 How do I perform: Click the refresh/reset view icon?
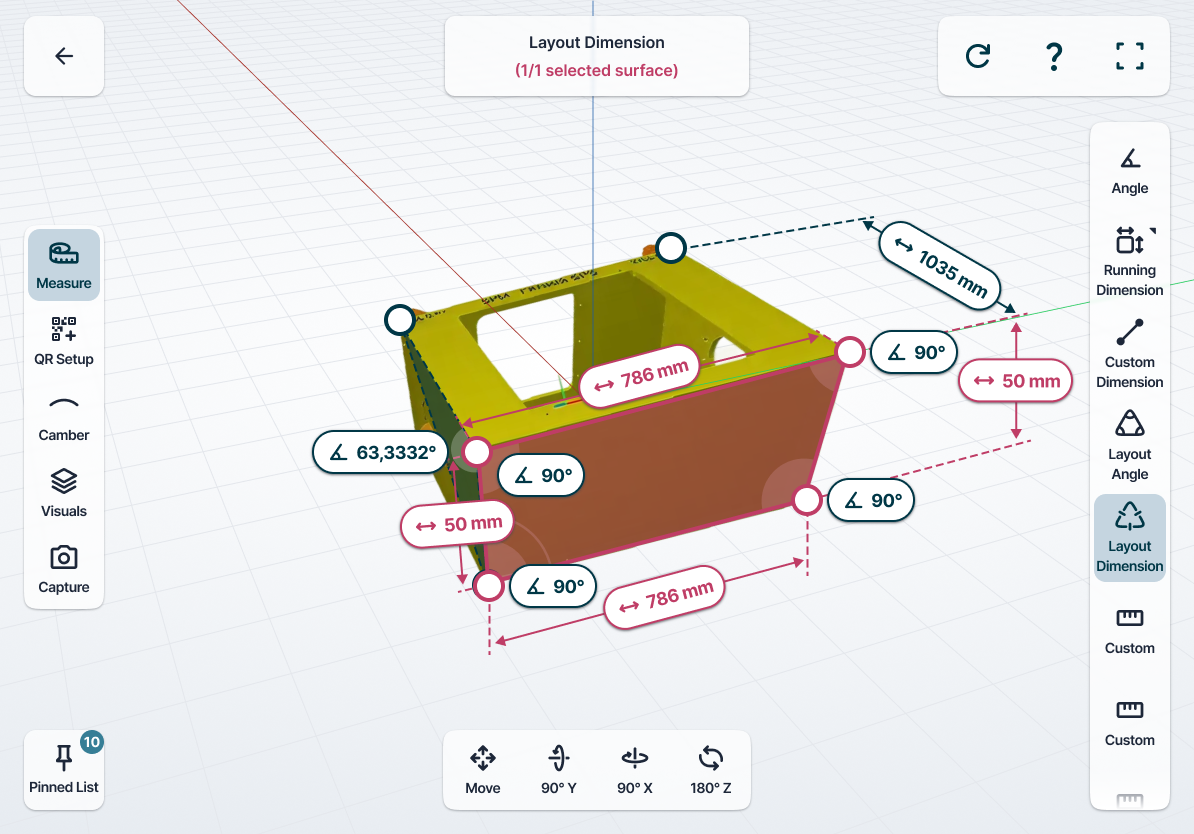[x=978, y=56]
